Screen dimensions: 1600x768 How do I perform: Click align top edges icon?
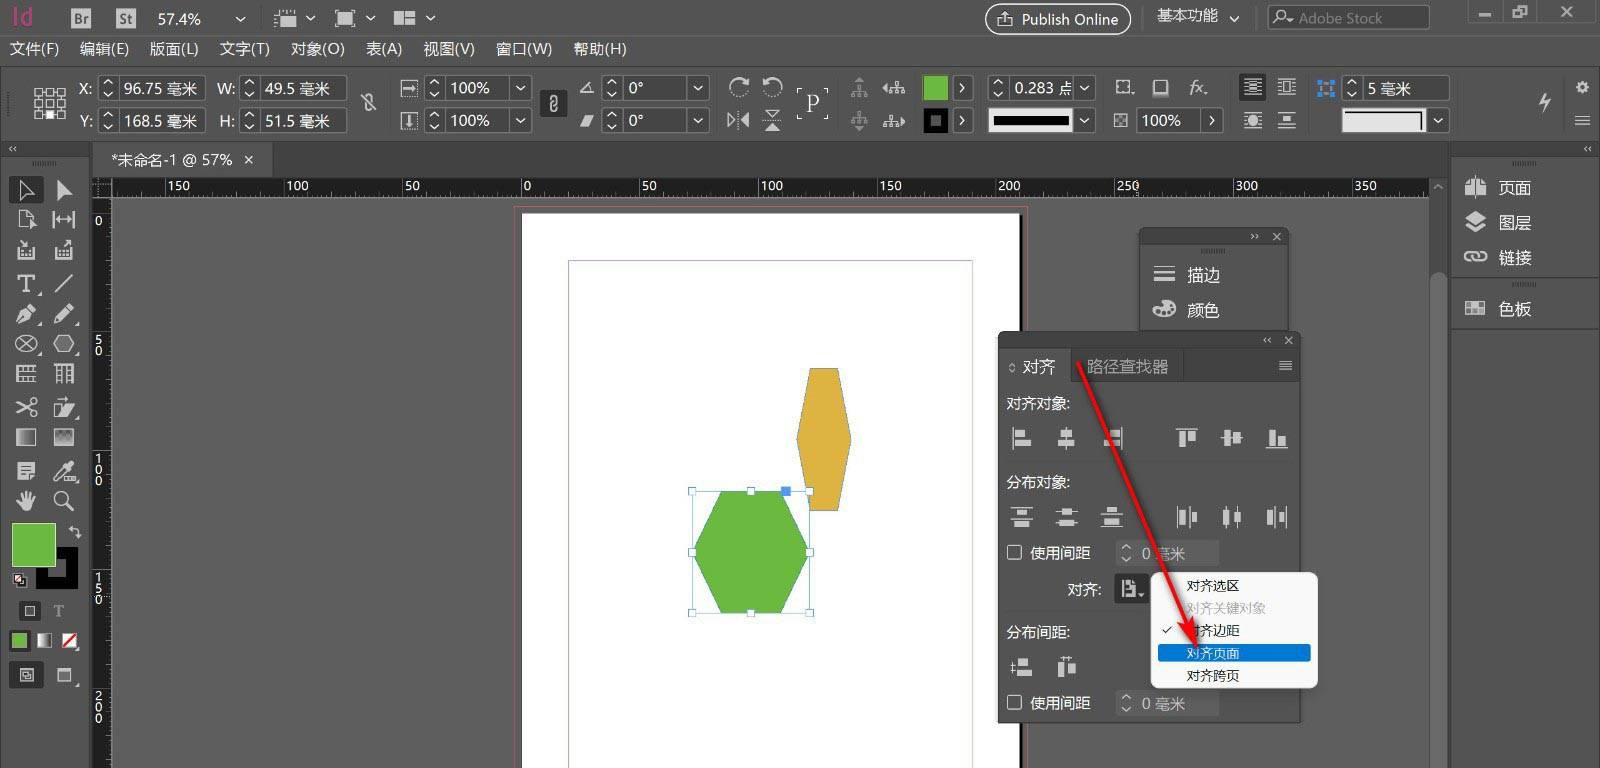(x=1186, y=438)
